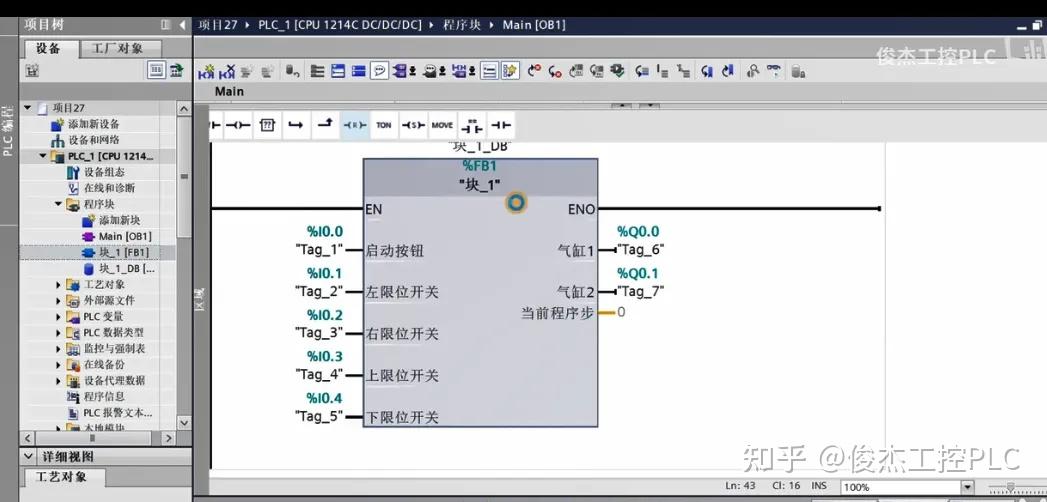Screen dimensions: 1047x502
Task: Click the open branch arrow icon
Action: click(296, 125)
